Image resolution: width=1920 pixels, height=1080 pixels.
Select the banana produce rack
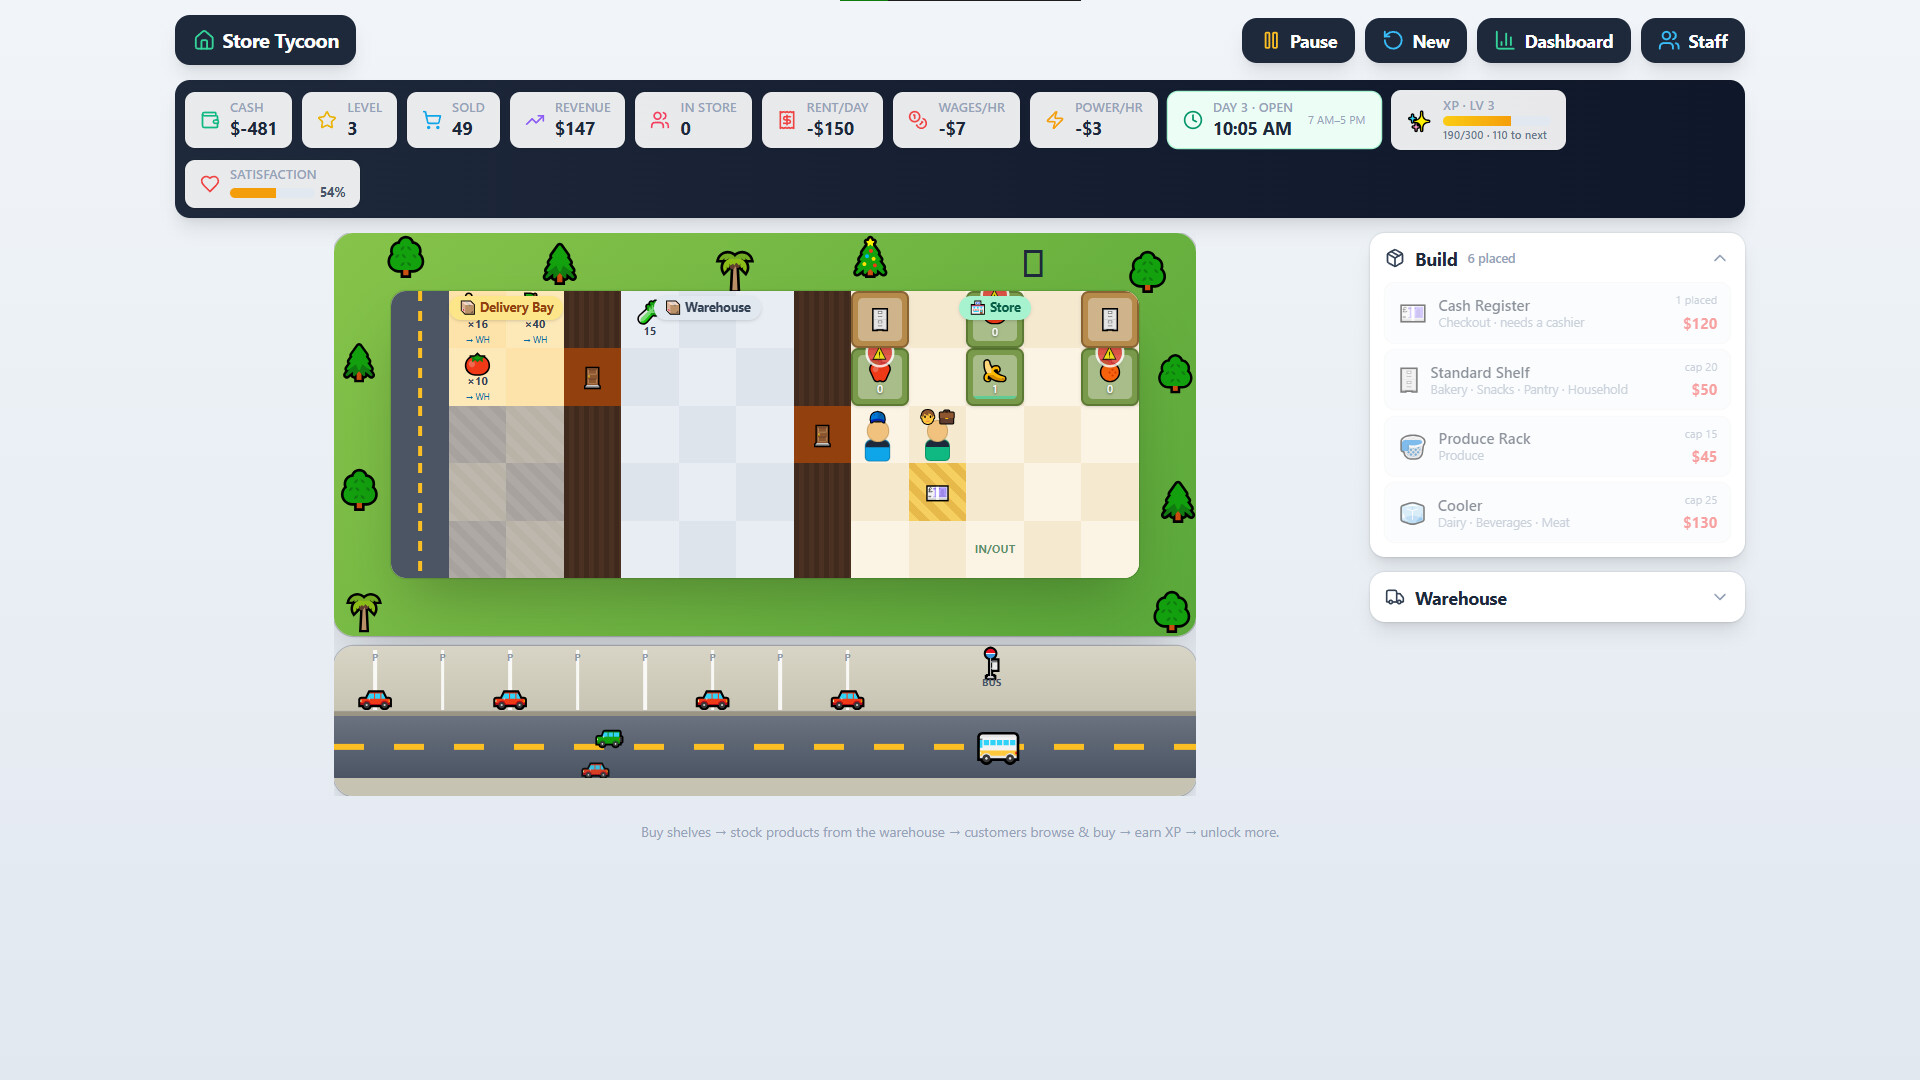[994, 376]
